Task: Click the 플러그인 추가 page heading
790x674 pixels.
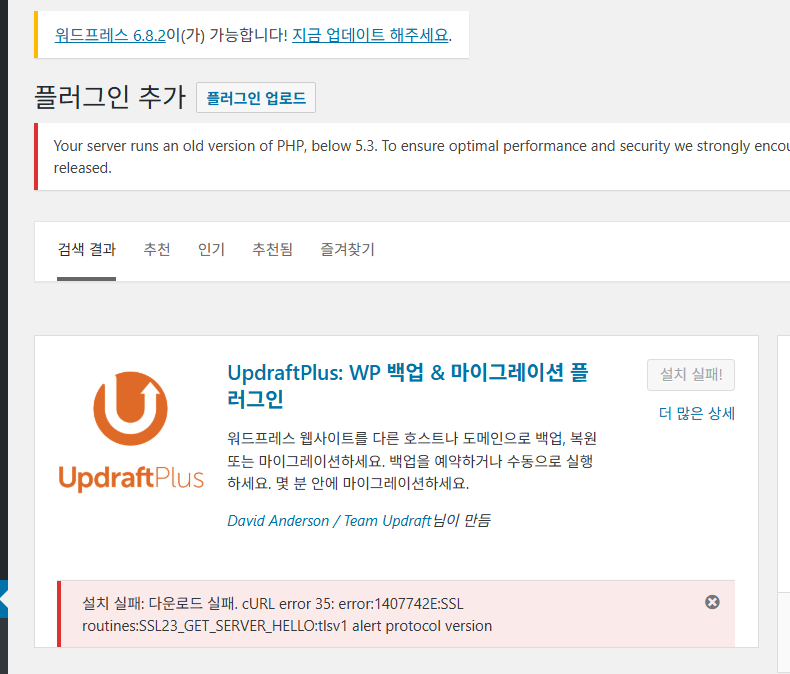Action: [110, 97]
